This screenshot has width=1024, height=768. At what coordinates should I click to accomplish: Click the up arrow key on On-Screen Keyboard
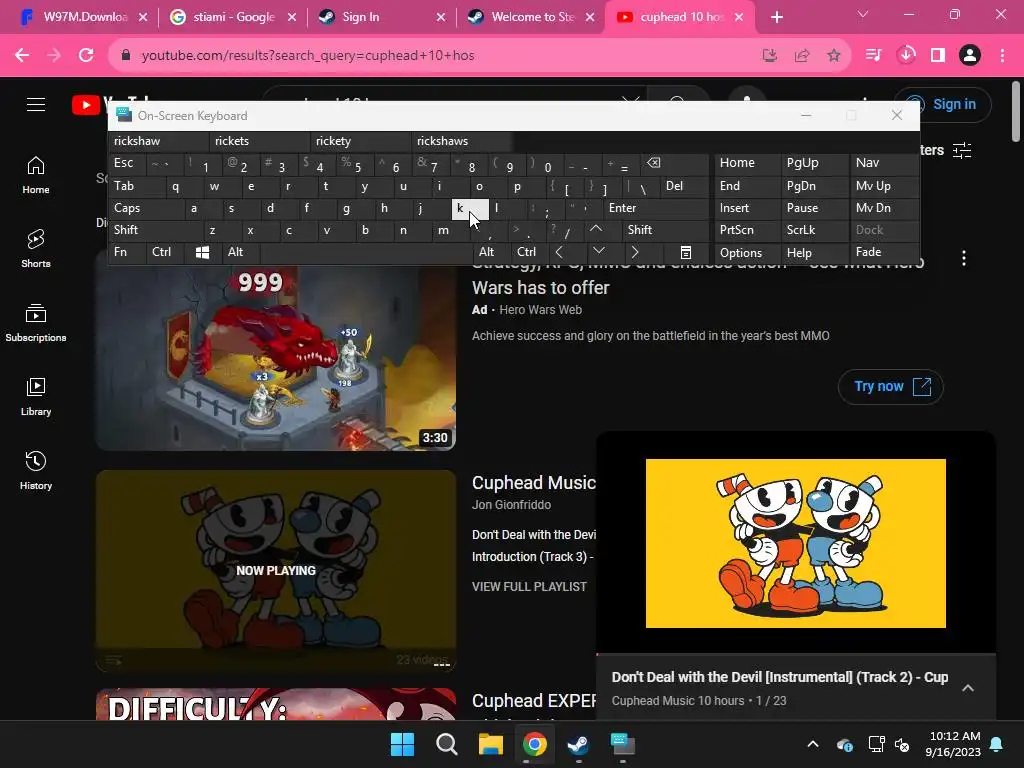596,229
